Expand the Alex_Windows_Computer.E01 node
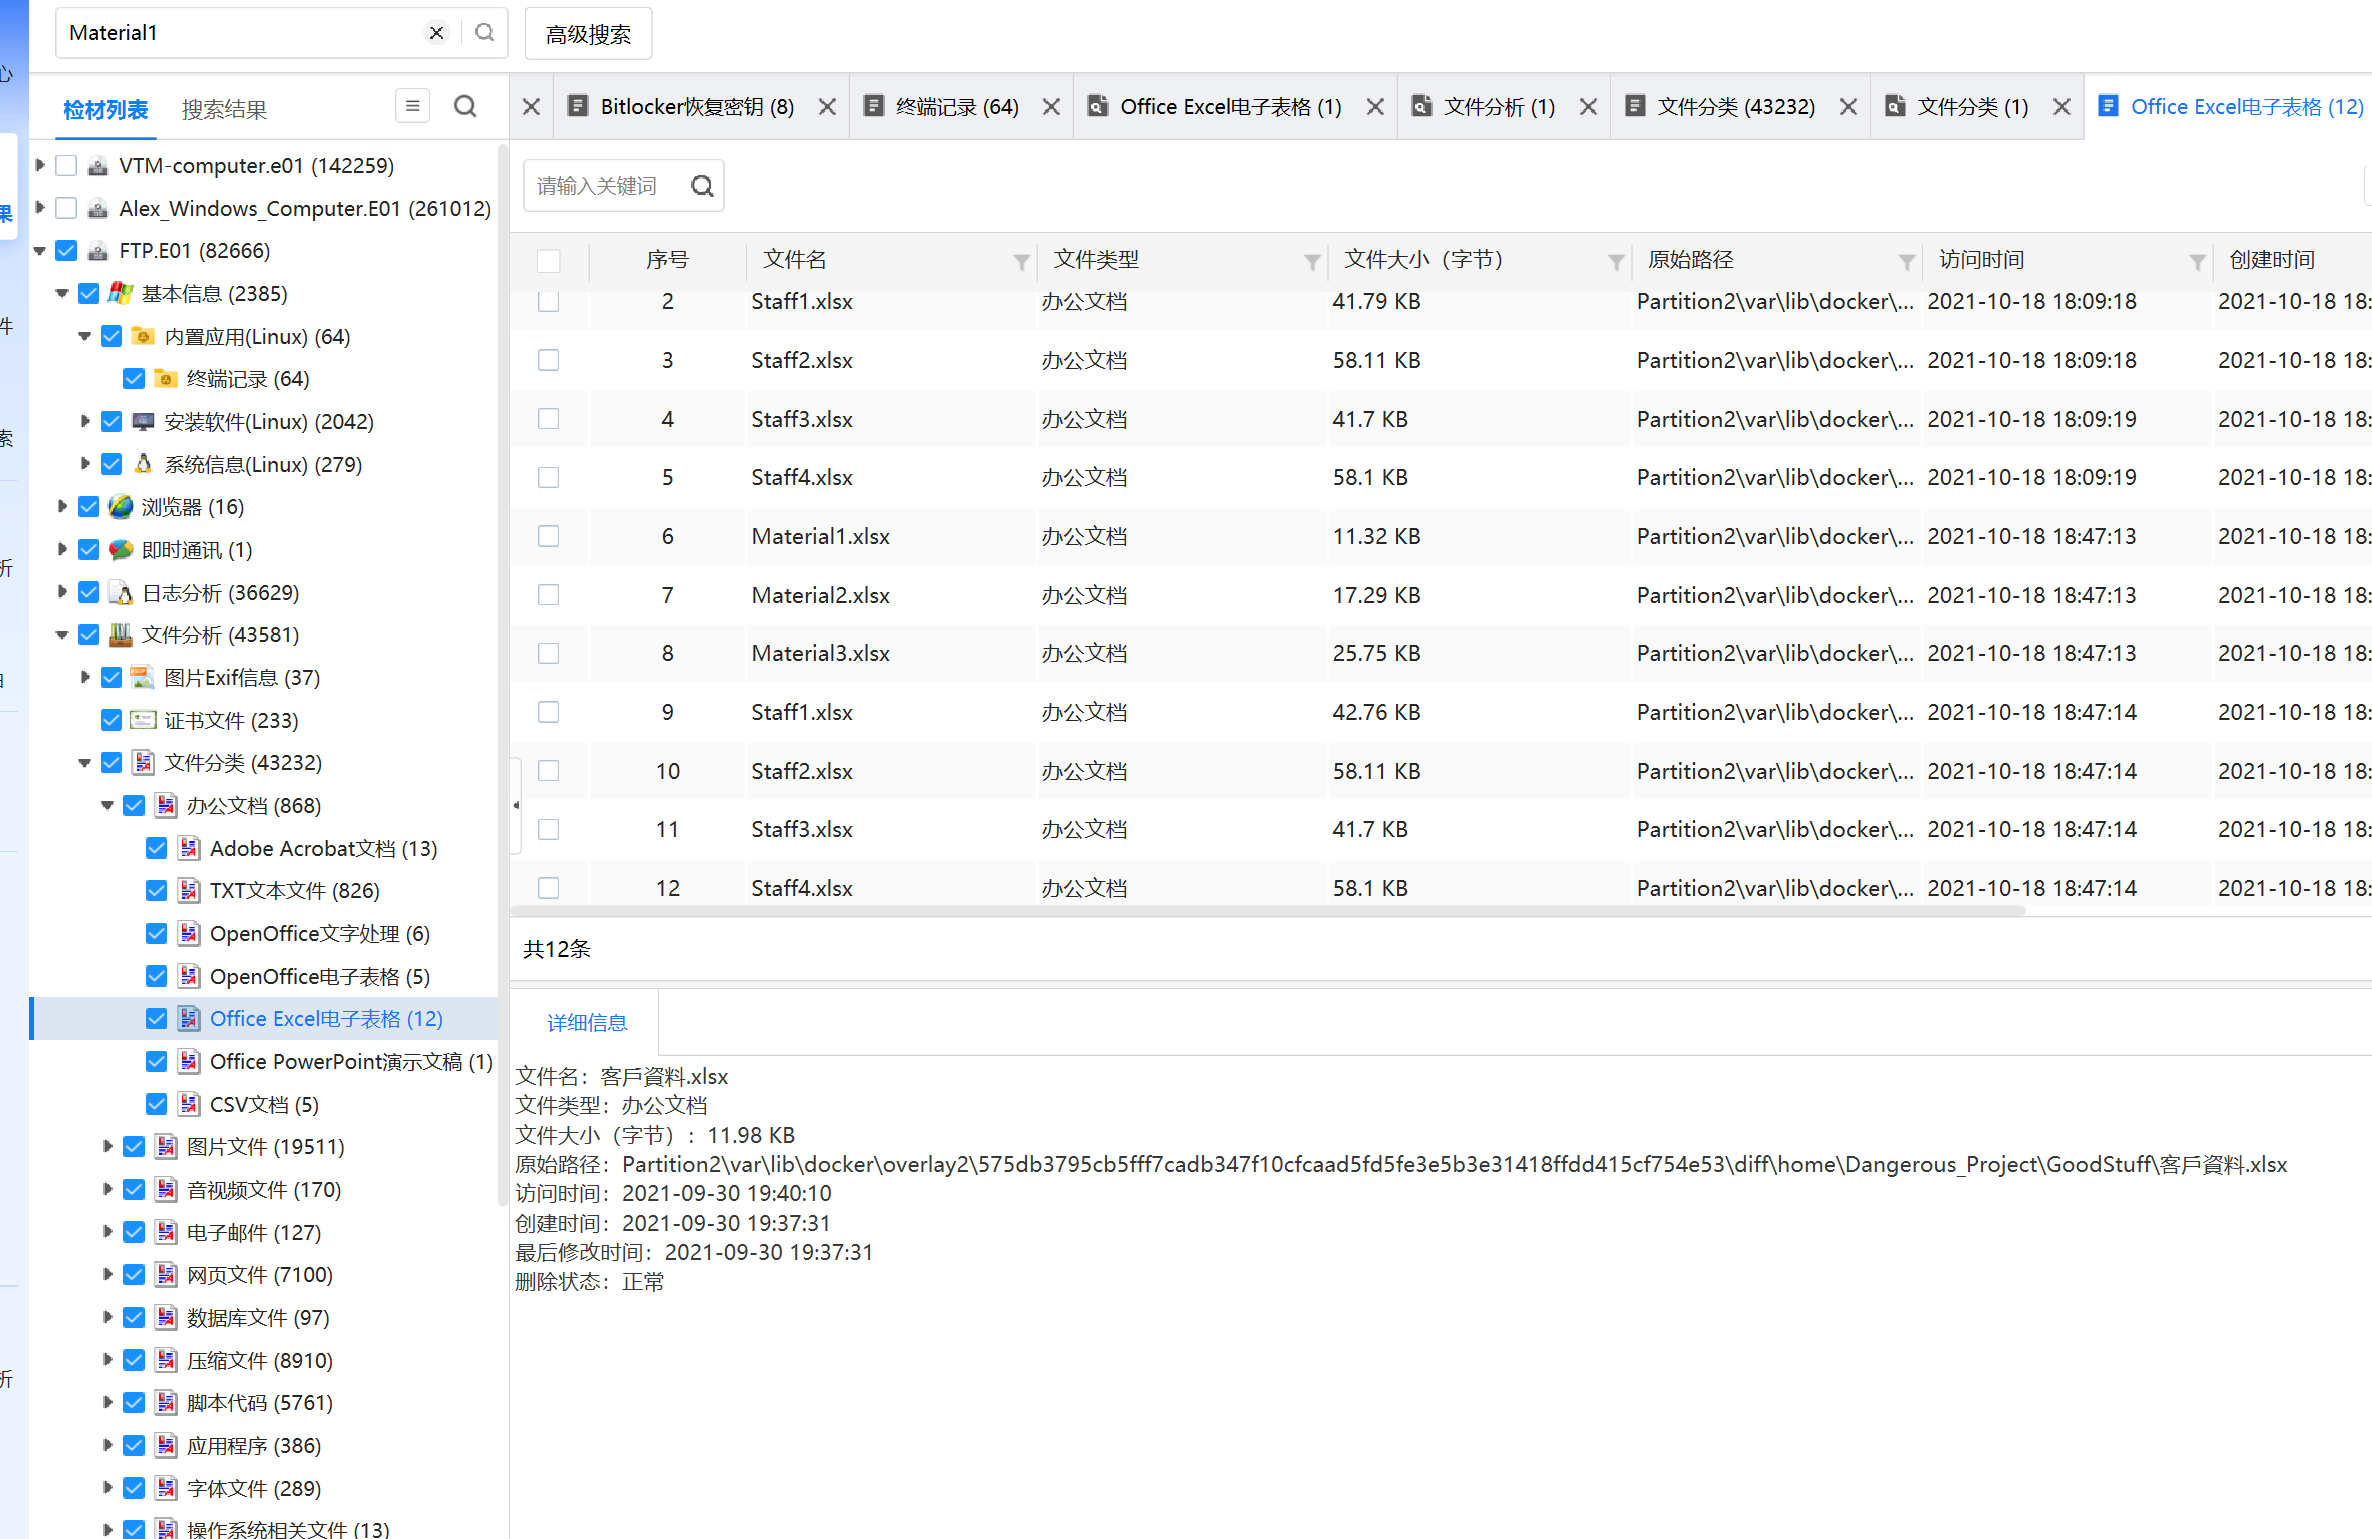2372x1539 pixels. pyautogui.click(x=40, y=208)
